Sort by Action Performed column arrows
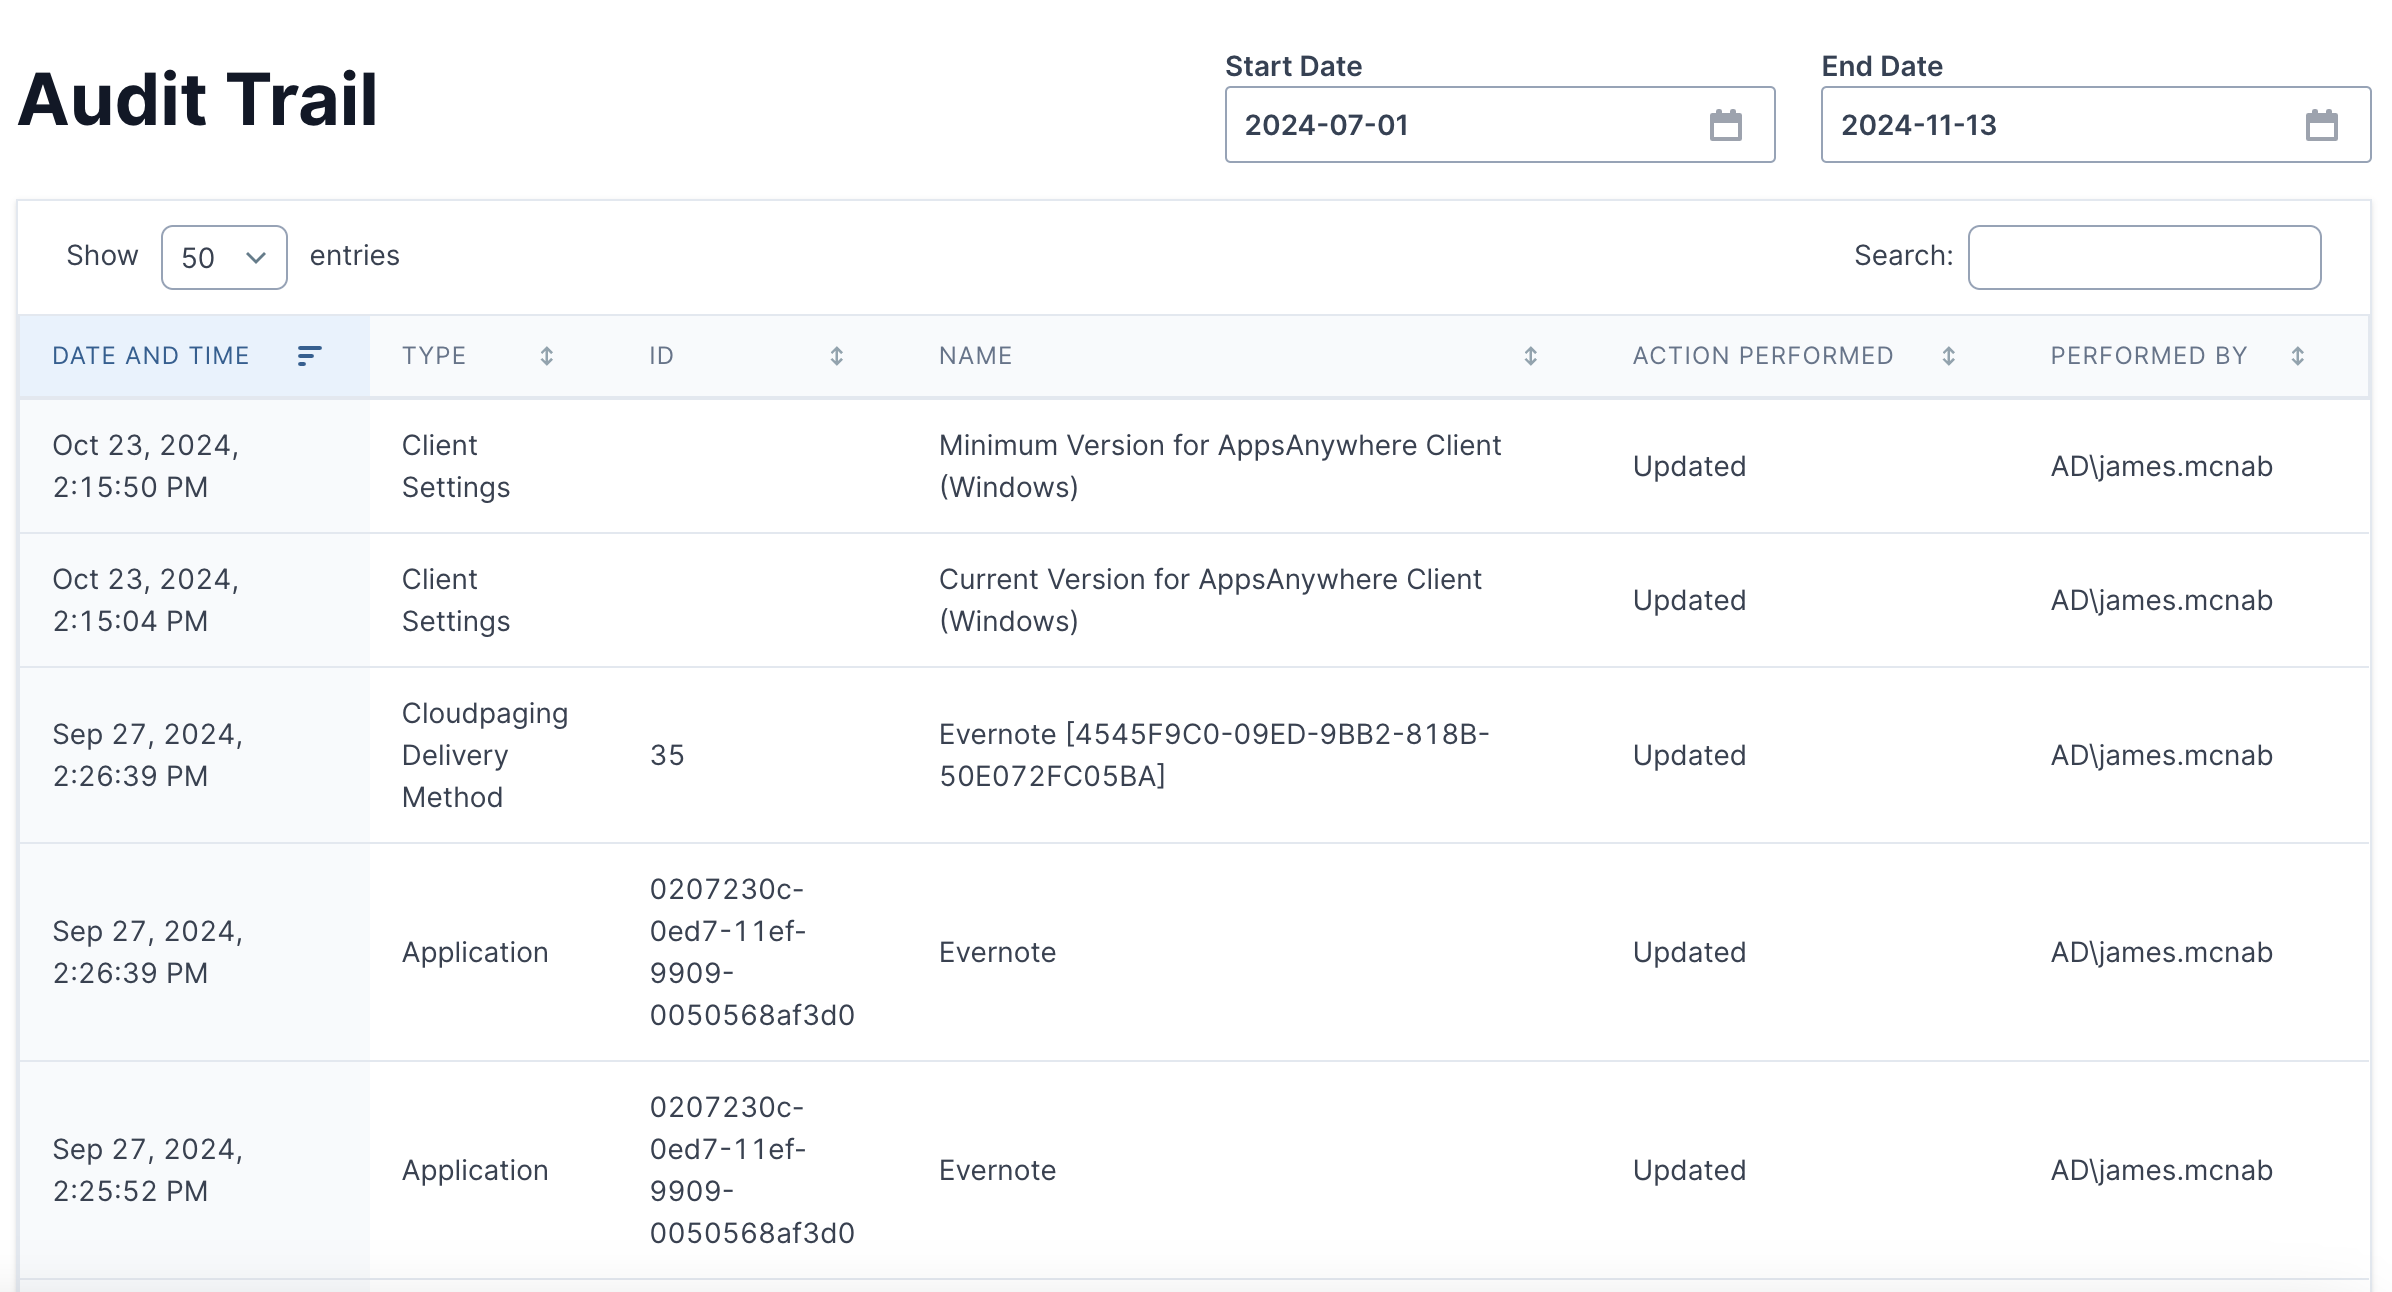 [x=1948, y=356]
